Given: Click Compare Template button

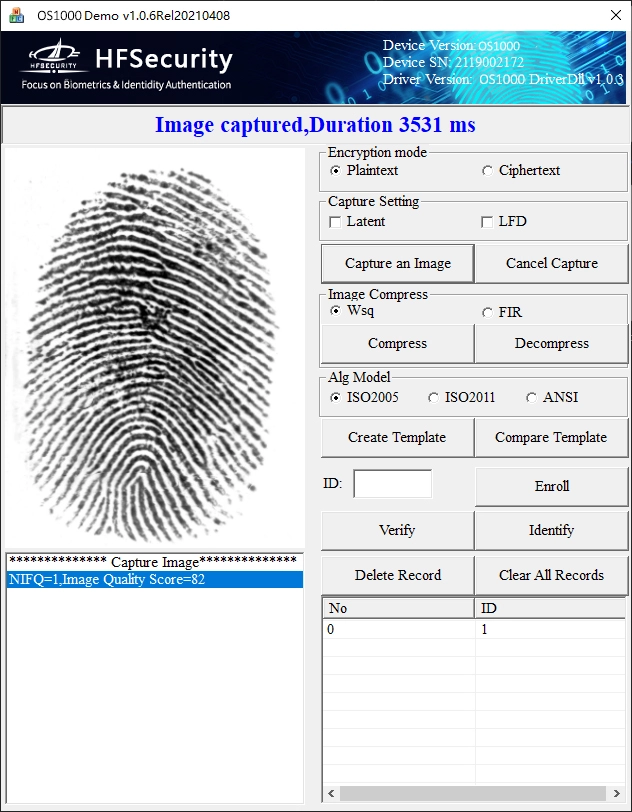Looking at the screenshot, I should click(551, 438).
